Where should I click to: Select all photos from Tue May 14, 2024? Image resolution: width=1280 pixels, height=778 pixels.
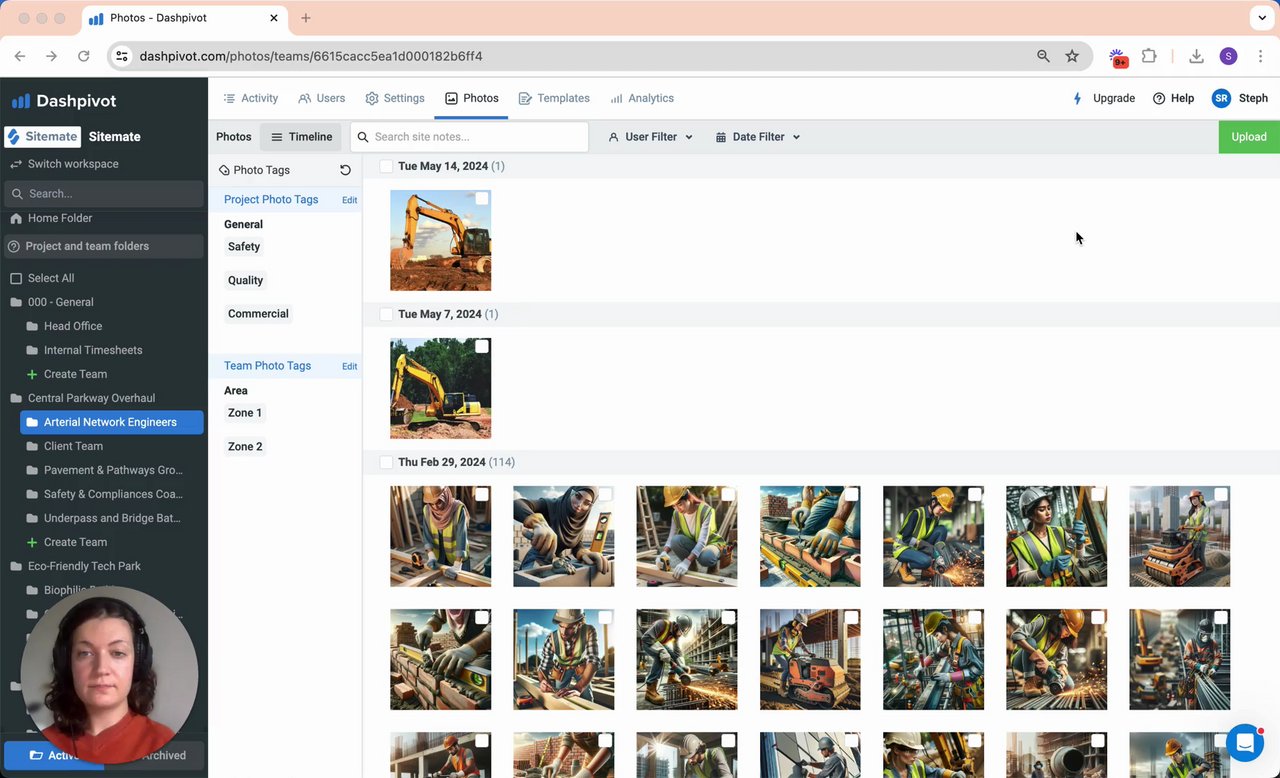pos(386,166)
